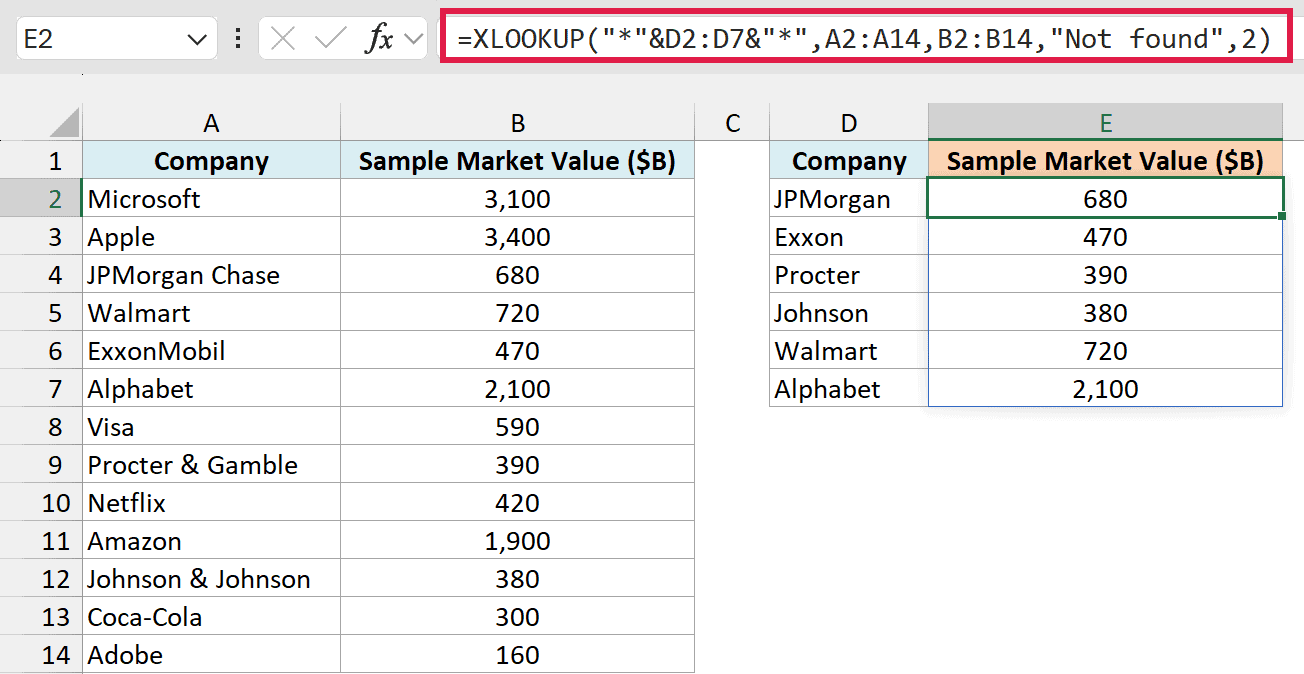This screenshot has width=1304, height=674.
Task: Click result 470 in column E
Action: [x=1105, y=237]
